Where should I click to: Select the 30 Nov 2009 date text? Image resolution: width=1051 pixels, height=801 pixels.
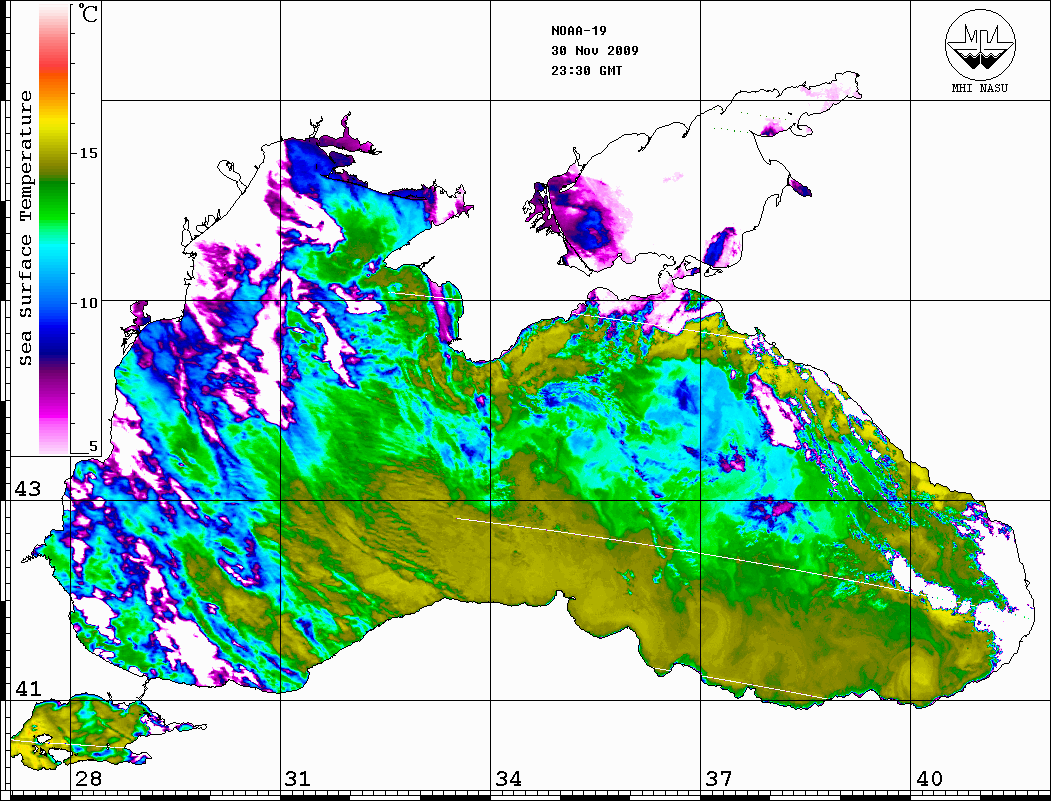595,50
